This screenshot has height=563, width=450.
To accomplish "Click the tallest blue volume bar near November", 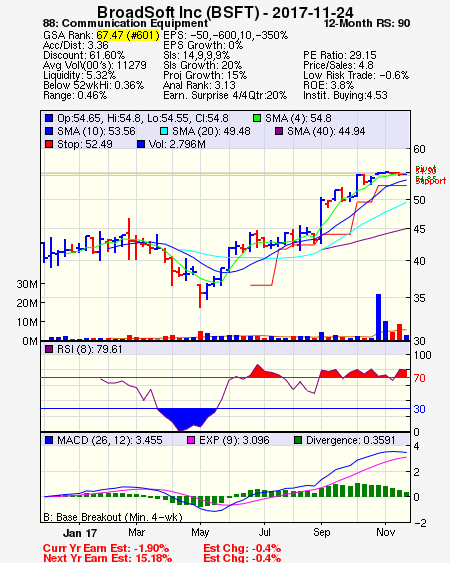I will 379,317.
